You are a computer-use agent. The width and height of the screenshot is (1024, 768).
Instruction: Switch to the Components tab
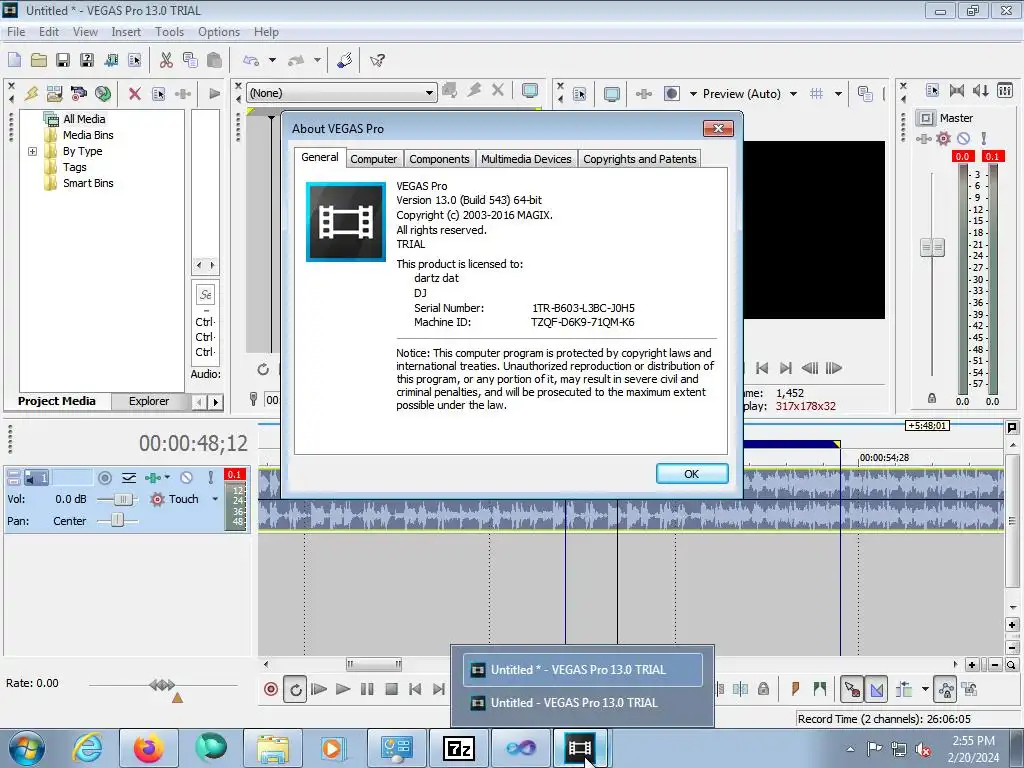pos(439,159)
